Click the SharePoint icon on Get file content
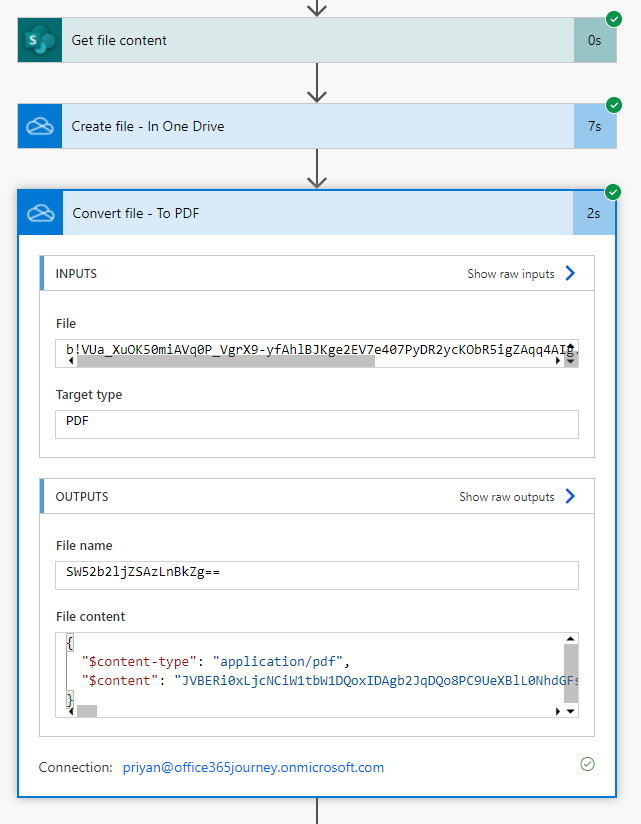The image size is (641, 824). pyautogui.click(x=40, y=40)
